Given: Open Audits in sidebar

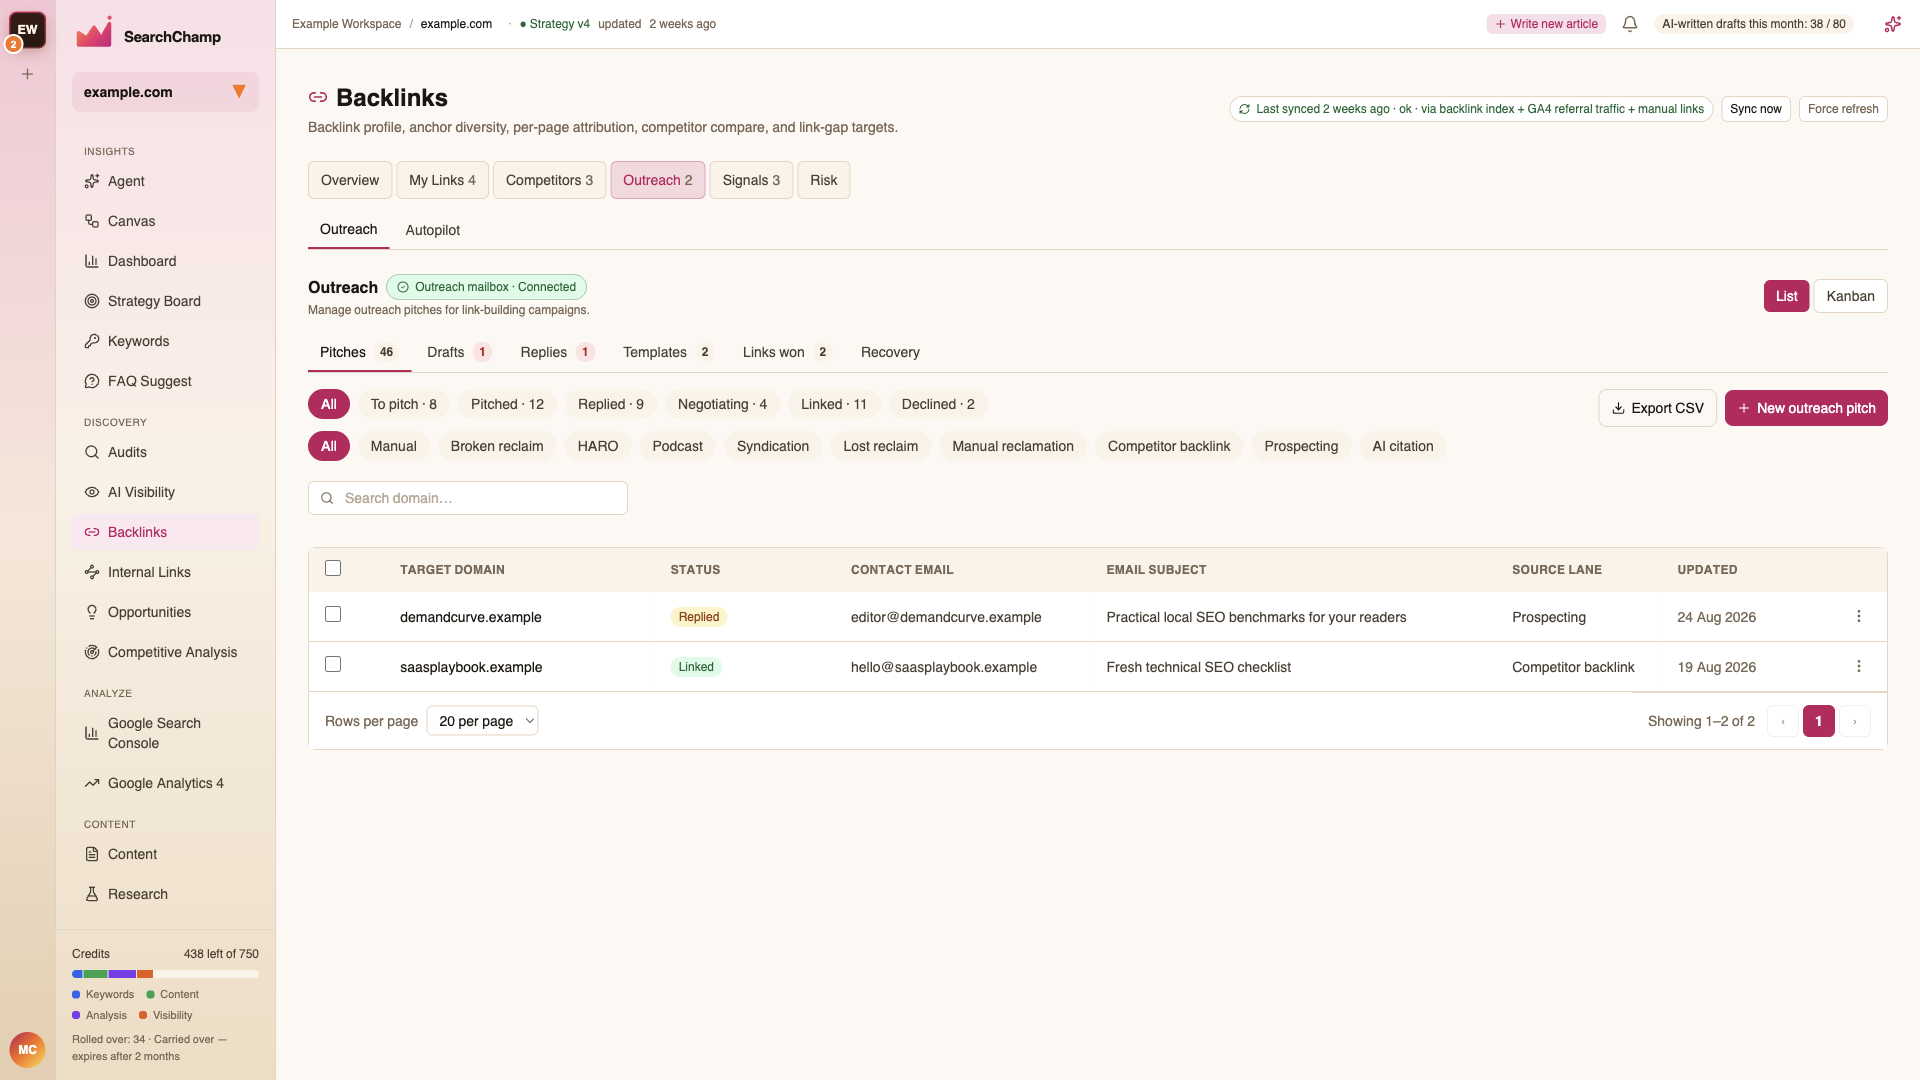Looking at the screenshot, I should click(x=165, y=452).
